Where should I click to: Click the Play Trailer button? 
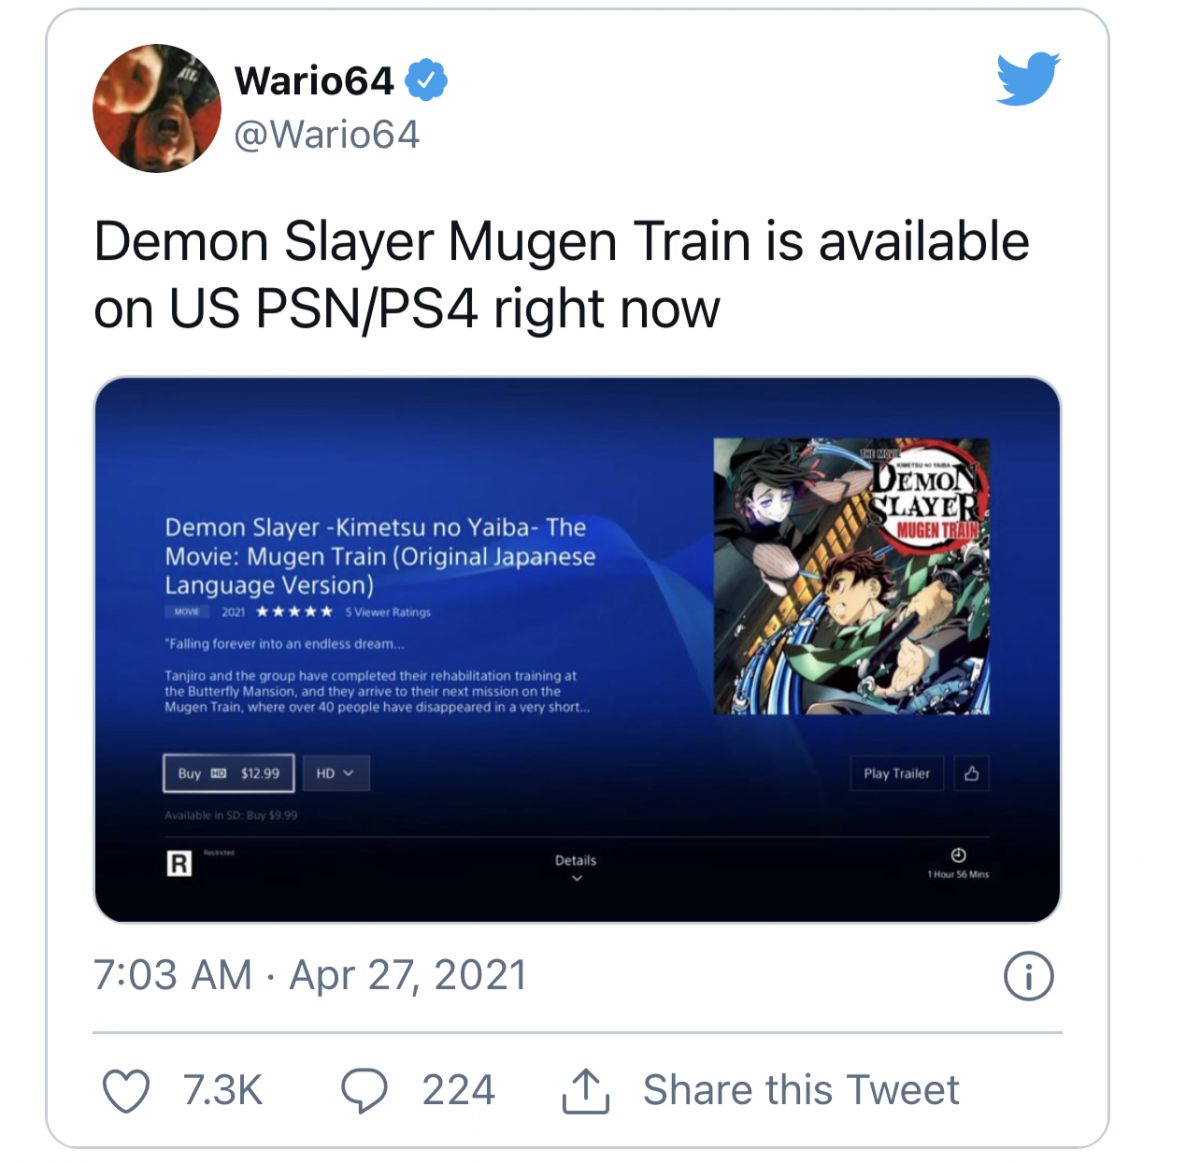[897, 773]
